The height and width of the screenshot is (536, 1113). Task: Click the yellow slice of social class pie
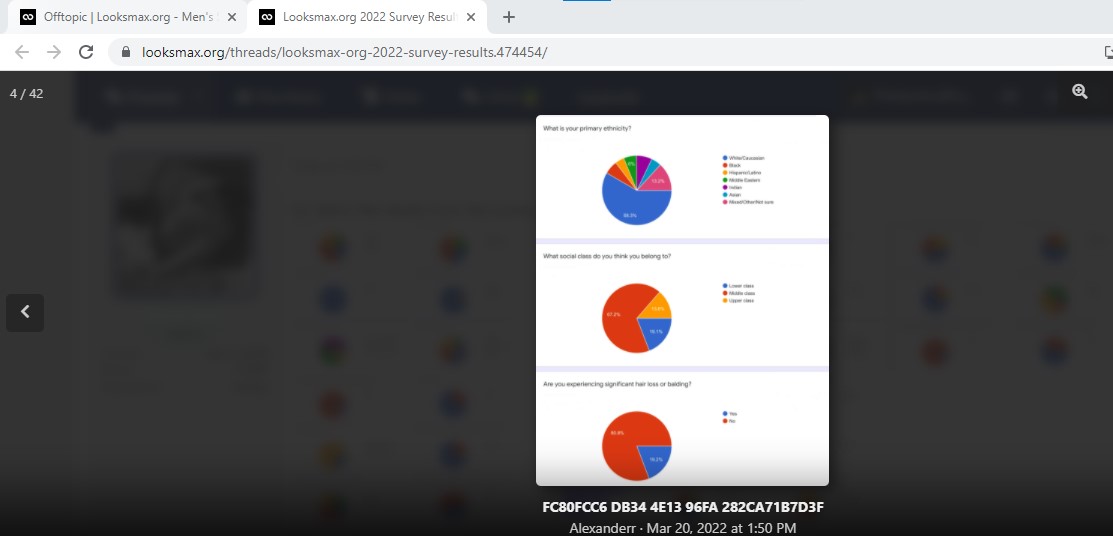pos(657,307)
